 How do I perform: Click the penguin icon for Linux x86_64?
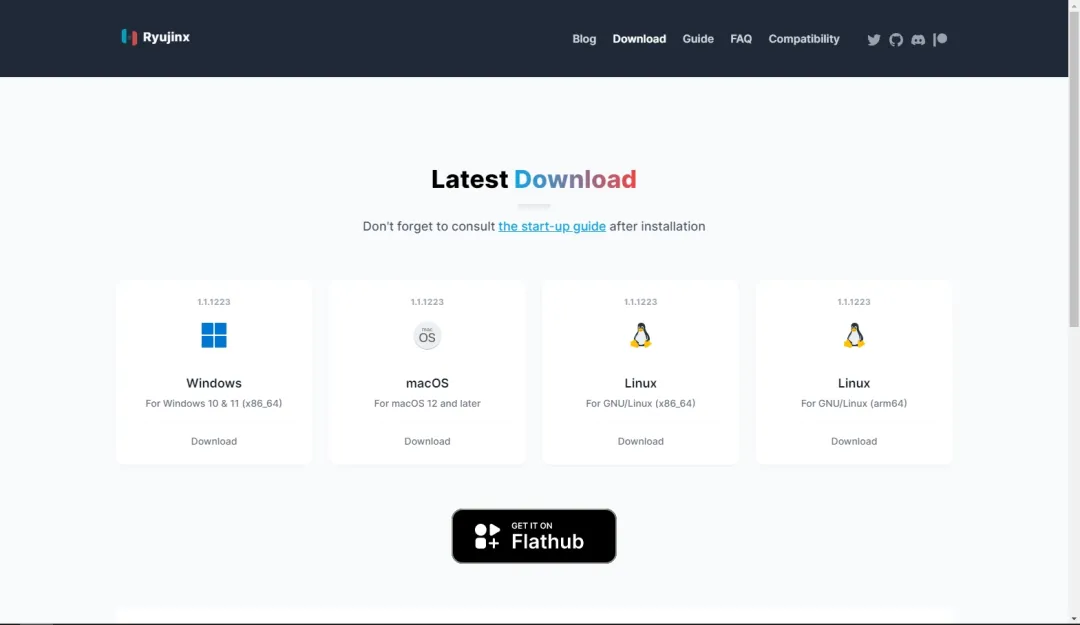pyautogui.click(x=641, y=336)
